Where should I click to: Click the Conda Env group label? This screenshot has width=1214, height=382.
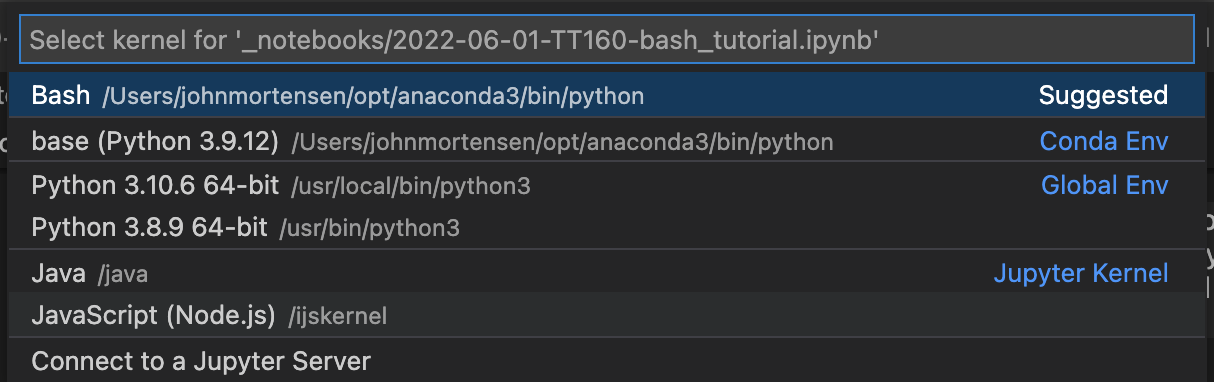click(x=1104, y=142)
